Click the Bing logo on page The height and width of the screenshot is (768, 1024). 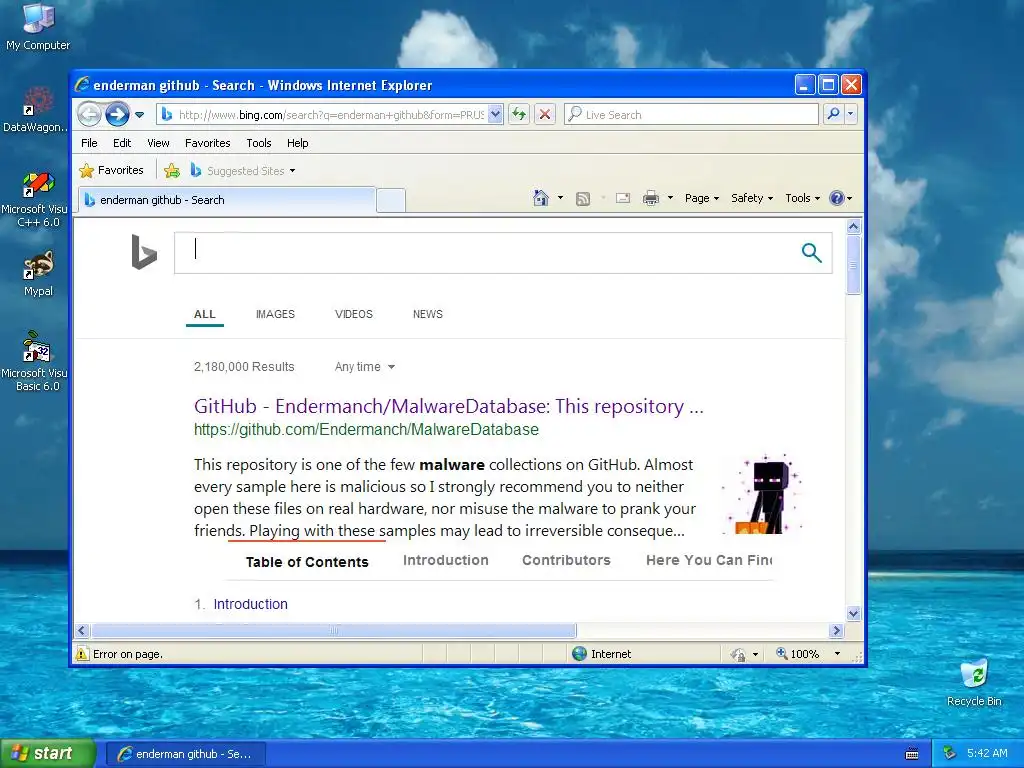pyautogui.click(x=144, y=251)
